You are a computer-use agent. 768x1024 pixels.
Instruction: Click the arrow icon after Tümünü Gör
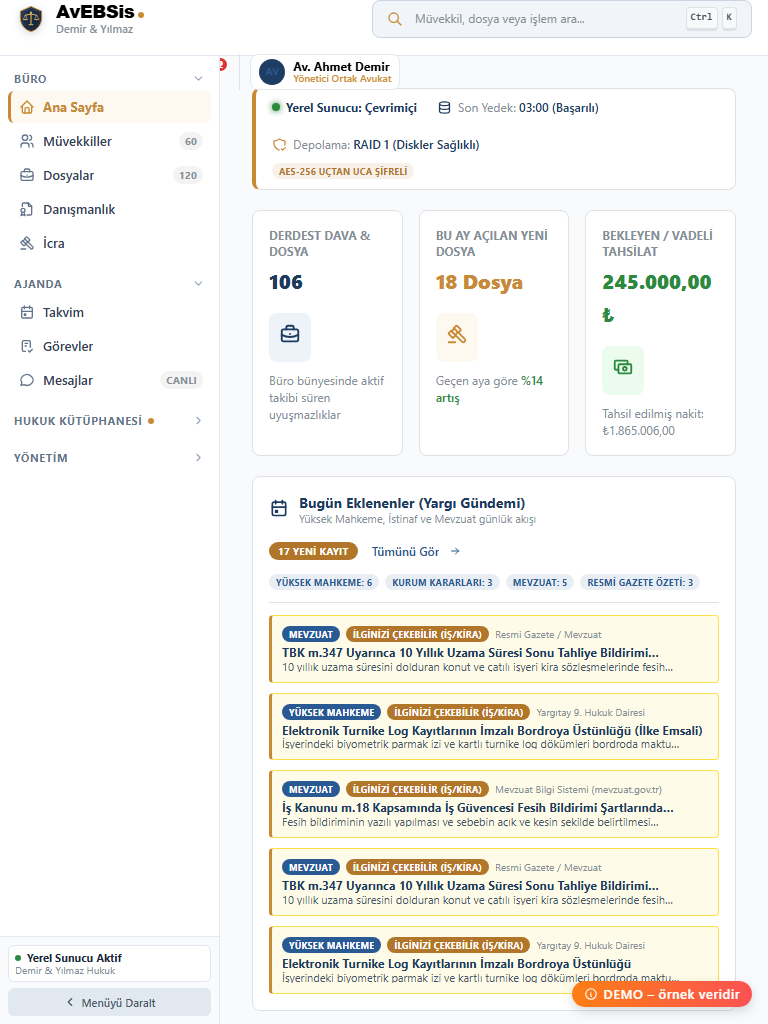[x=455, y=551]
